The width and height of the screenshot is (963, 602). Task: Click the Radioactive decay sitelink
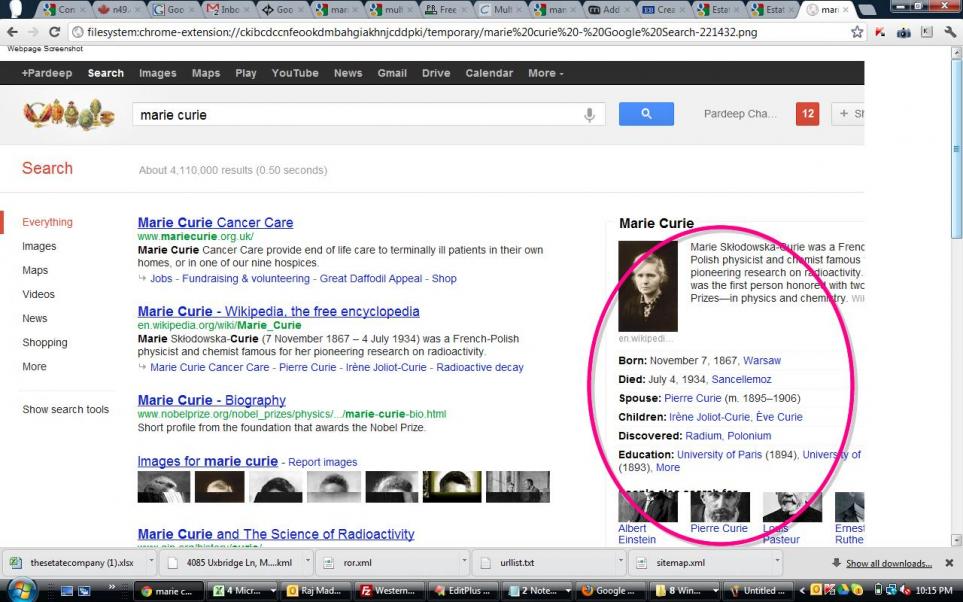(x=480, y=367)
